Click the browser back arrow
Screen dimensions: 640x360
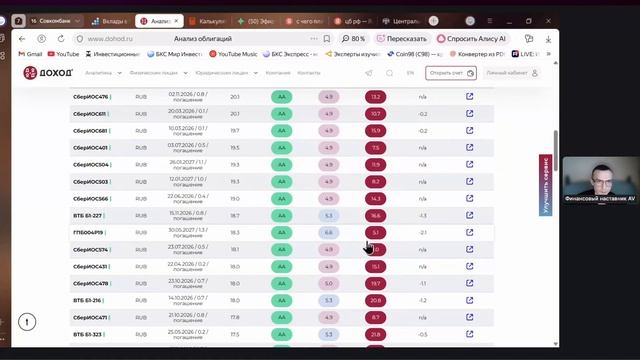click(22, 39)
